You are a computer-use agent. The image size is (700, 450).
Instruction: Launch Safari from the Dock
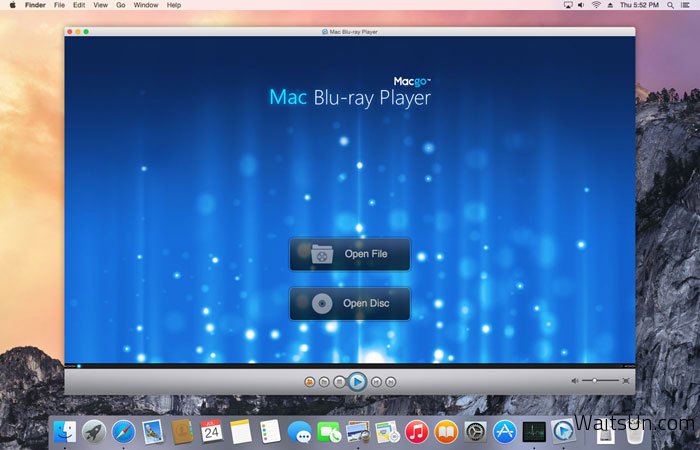click(123, 432)
